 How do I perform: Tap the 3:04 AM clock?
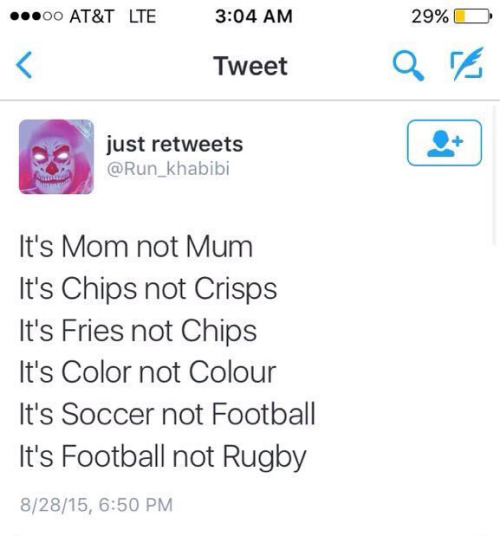(254, 16)
